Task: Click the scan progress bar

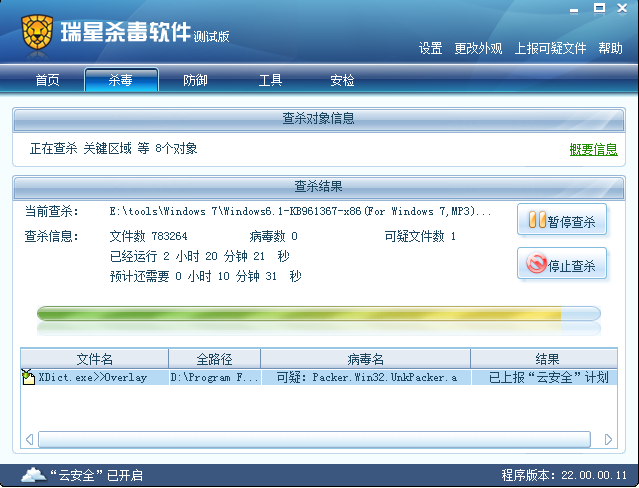Action: (319, 314)
